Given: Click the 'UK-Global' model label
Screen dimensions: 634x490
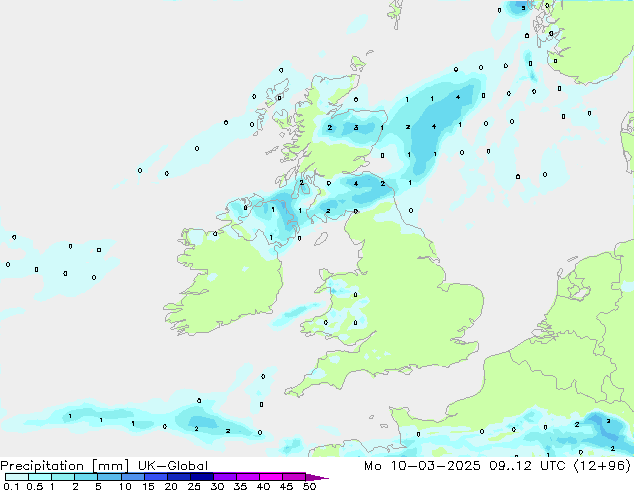Looking at the screenshot, I should point(173,466).
